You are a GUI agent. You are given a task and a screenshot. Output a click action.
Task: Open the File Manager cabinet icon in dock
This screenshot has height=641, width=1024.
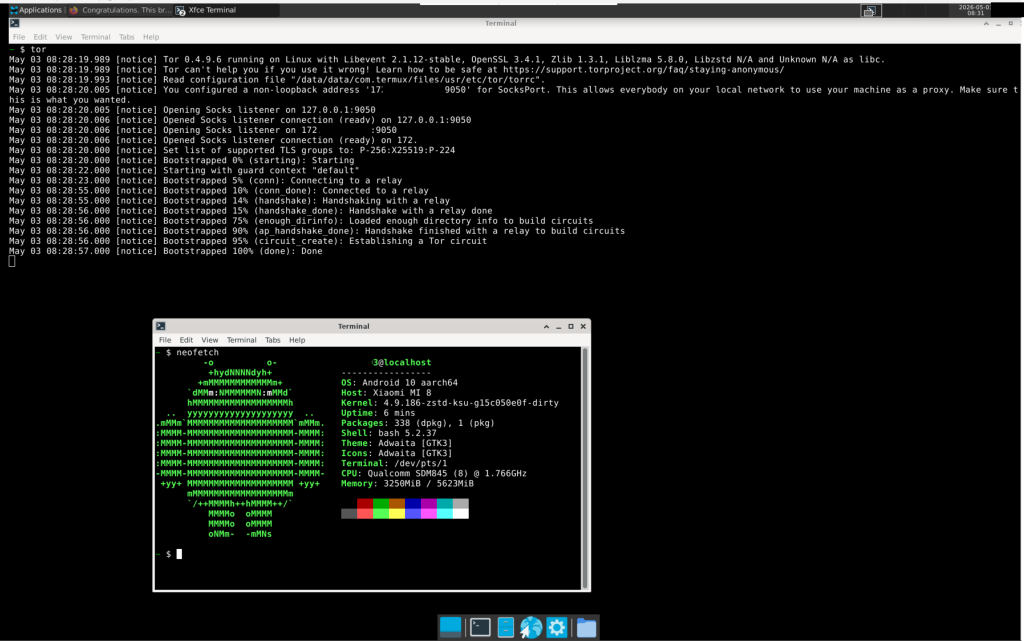[x=505, y=627]
